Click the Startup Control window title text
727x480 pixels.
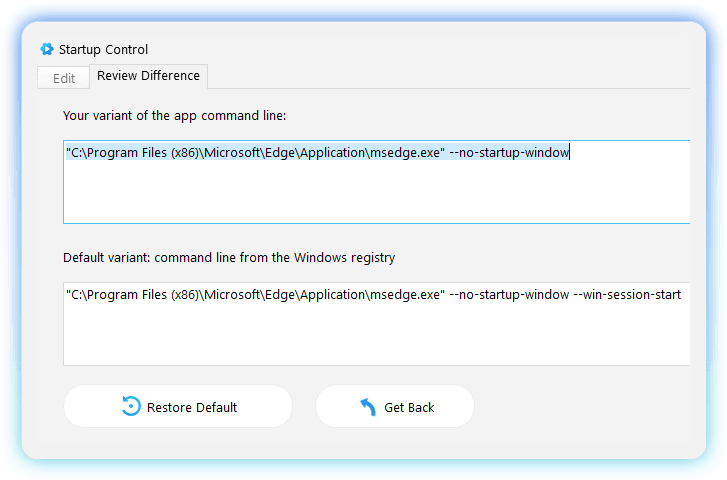click(x=103, y=49)
